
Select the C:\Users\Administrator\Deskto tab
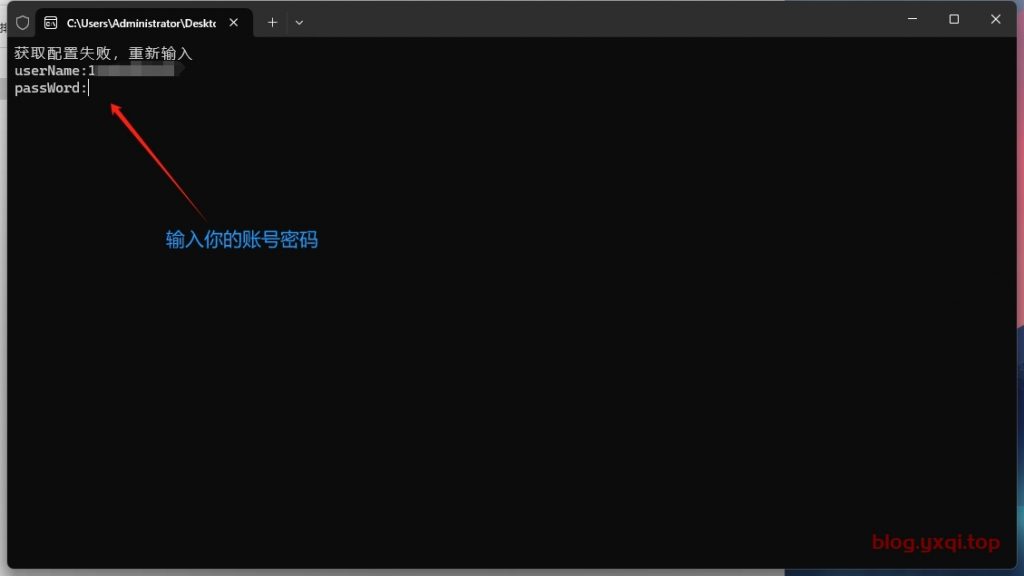(140, 22)
